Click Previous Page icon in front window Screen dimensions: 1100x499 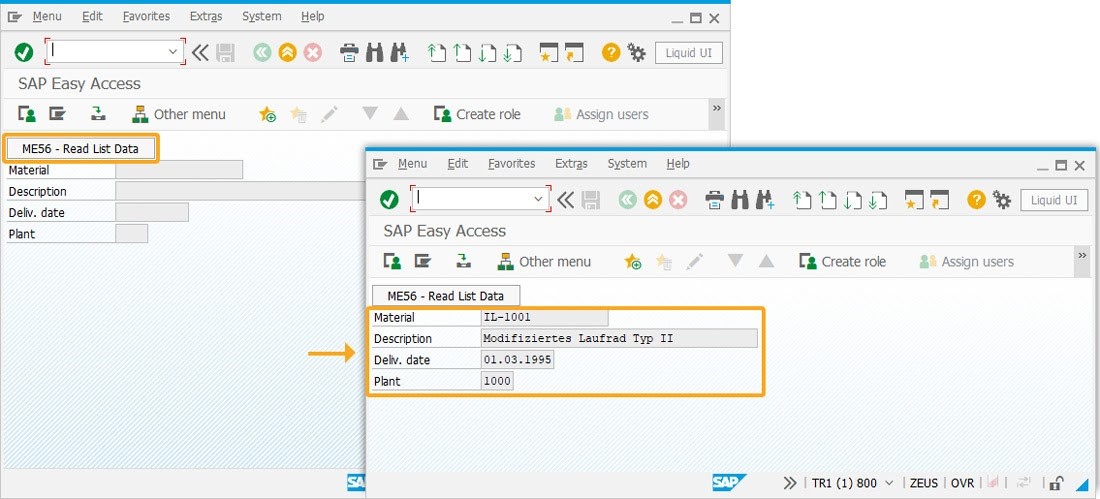827,200
